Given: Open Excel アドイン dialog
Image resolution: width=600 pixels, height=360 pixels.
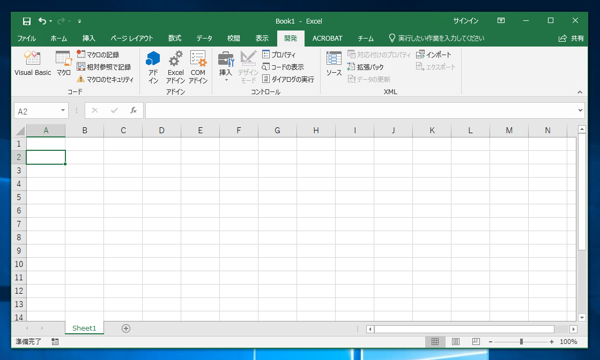Looking at the screenshot, I should pyautogui.click(x=176, y=67).
